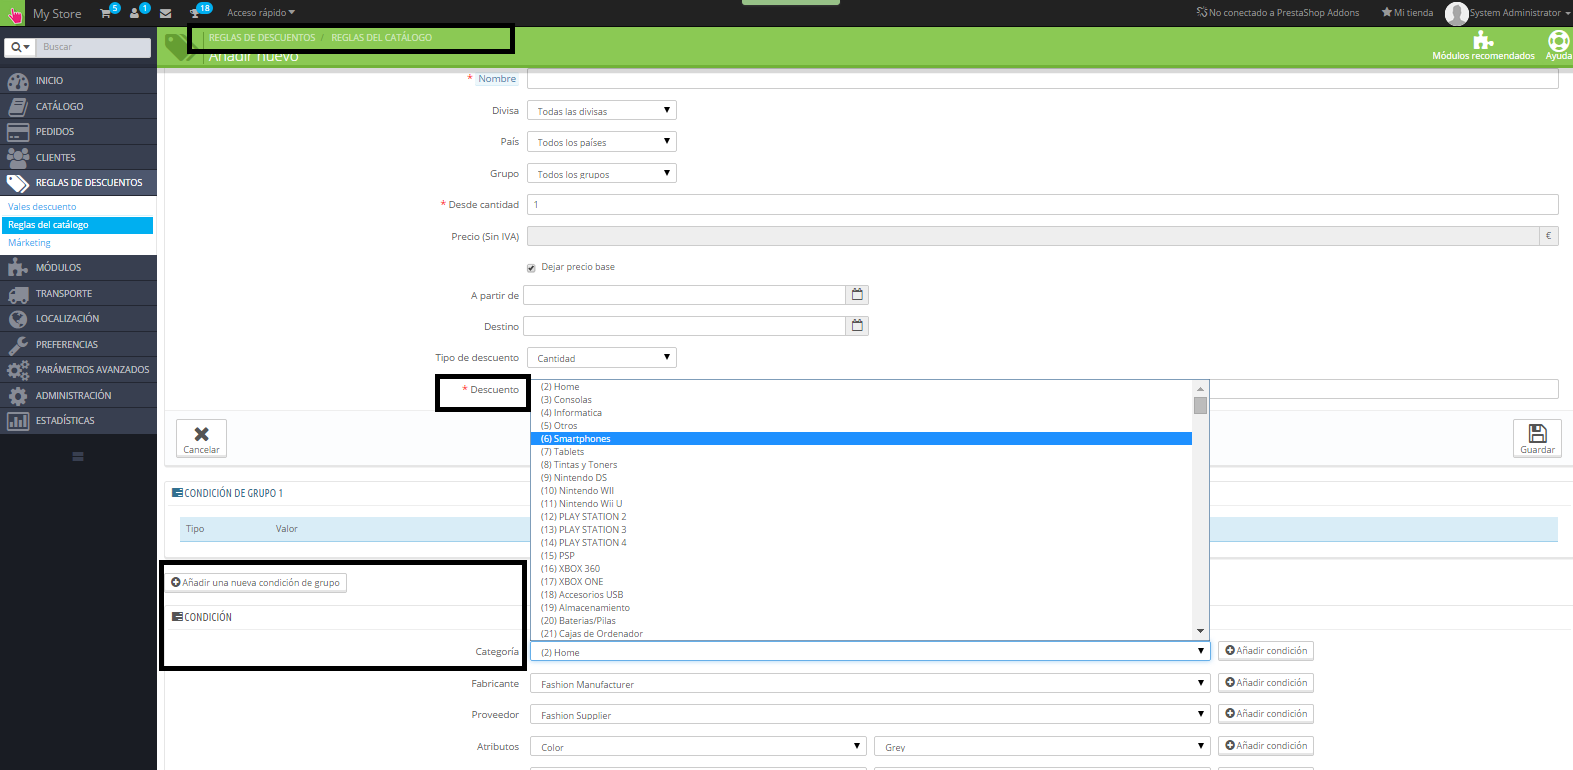The image size is (1573, 770).
Task: Open Módulos recomendados puzzle icon
Action: click(x=1483, y=41)
